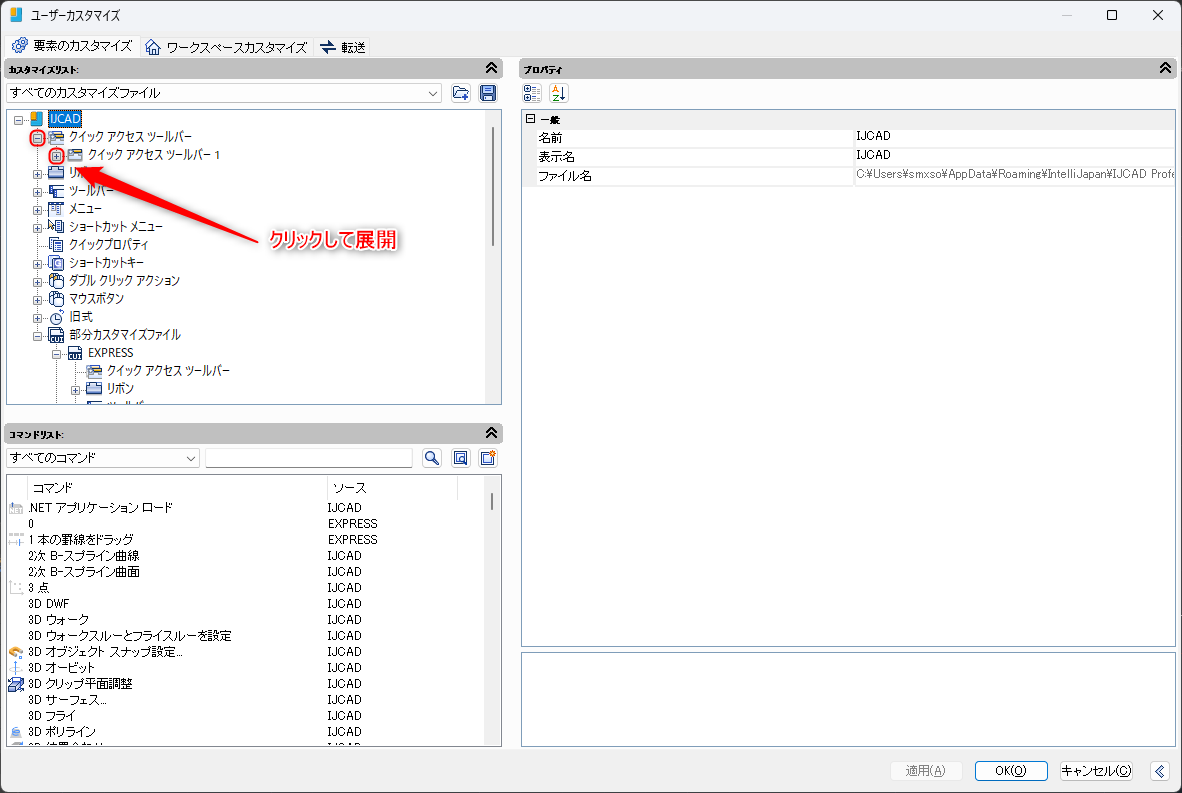Expand the メニュー tree node
The image size is (1182, 793).
37,210
